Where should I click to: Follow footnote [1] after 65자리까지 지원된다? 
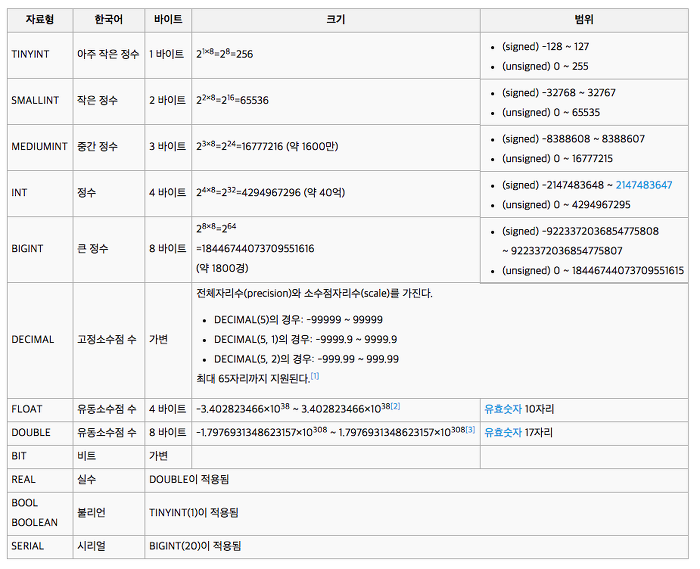pos(315,376)
